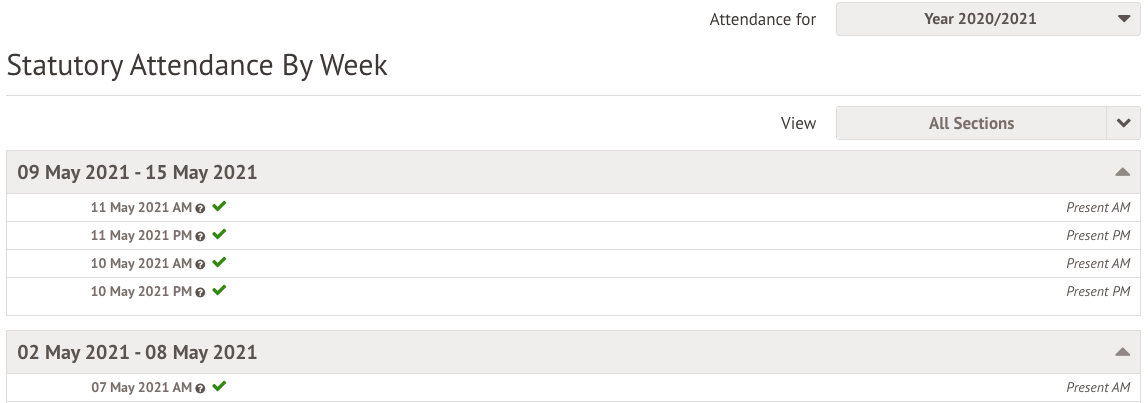Open the All Sections view dropdown

coord(970,123)
